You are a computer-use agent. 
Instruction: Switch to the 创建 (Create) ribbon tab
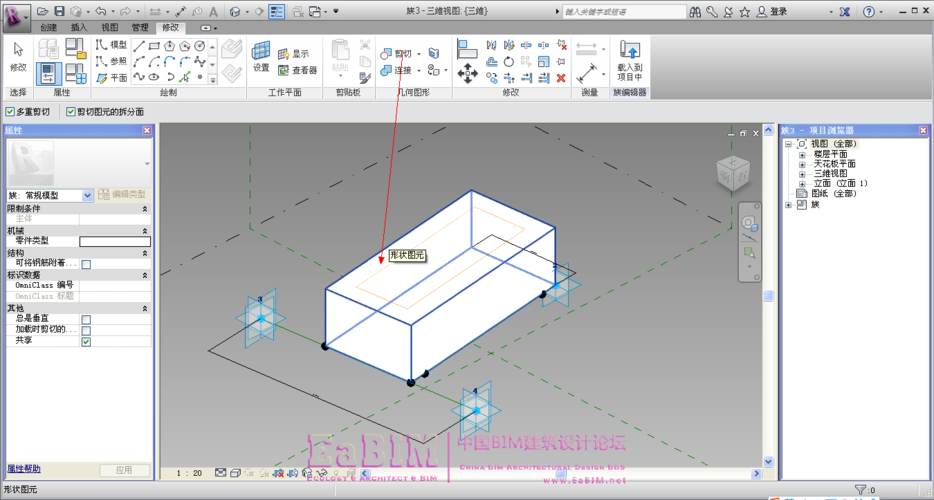coord(49,27)
